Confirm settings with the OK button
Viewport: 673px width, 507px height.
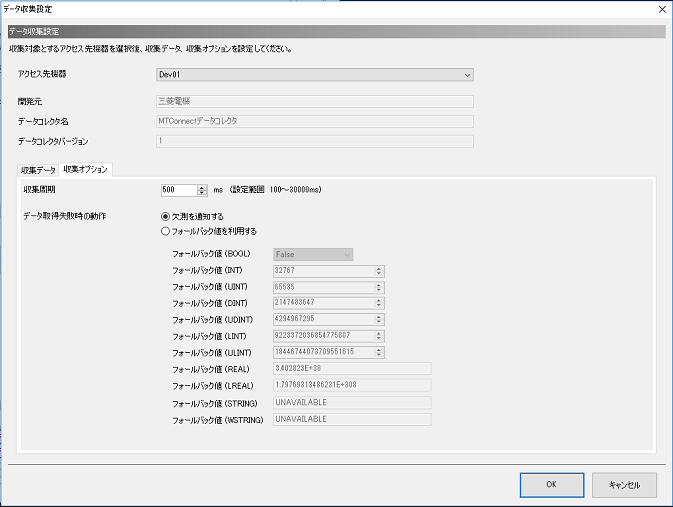[x=552, y=485]
